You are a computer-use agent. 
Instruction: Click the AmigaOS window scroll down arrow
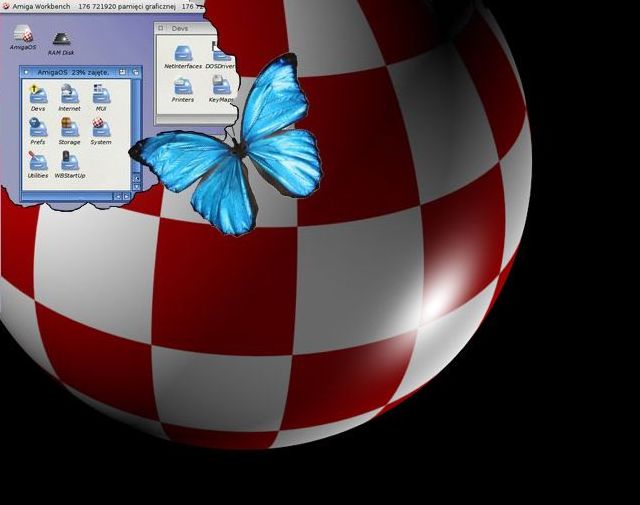click(136, 187)
